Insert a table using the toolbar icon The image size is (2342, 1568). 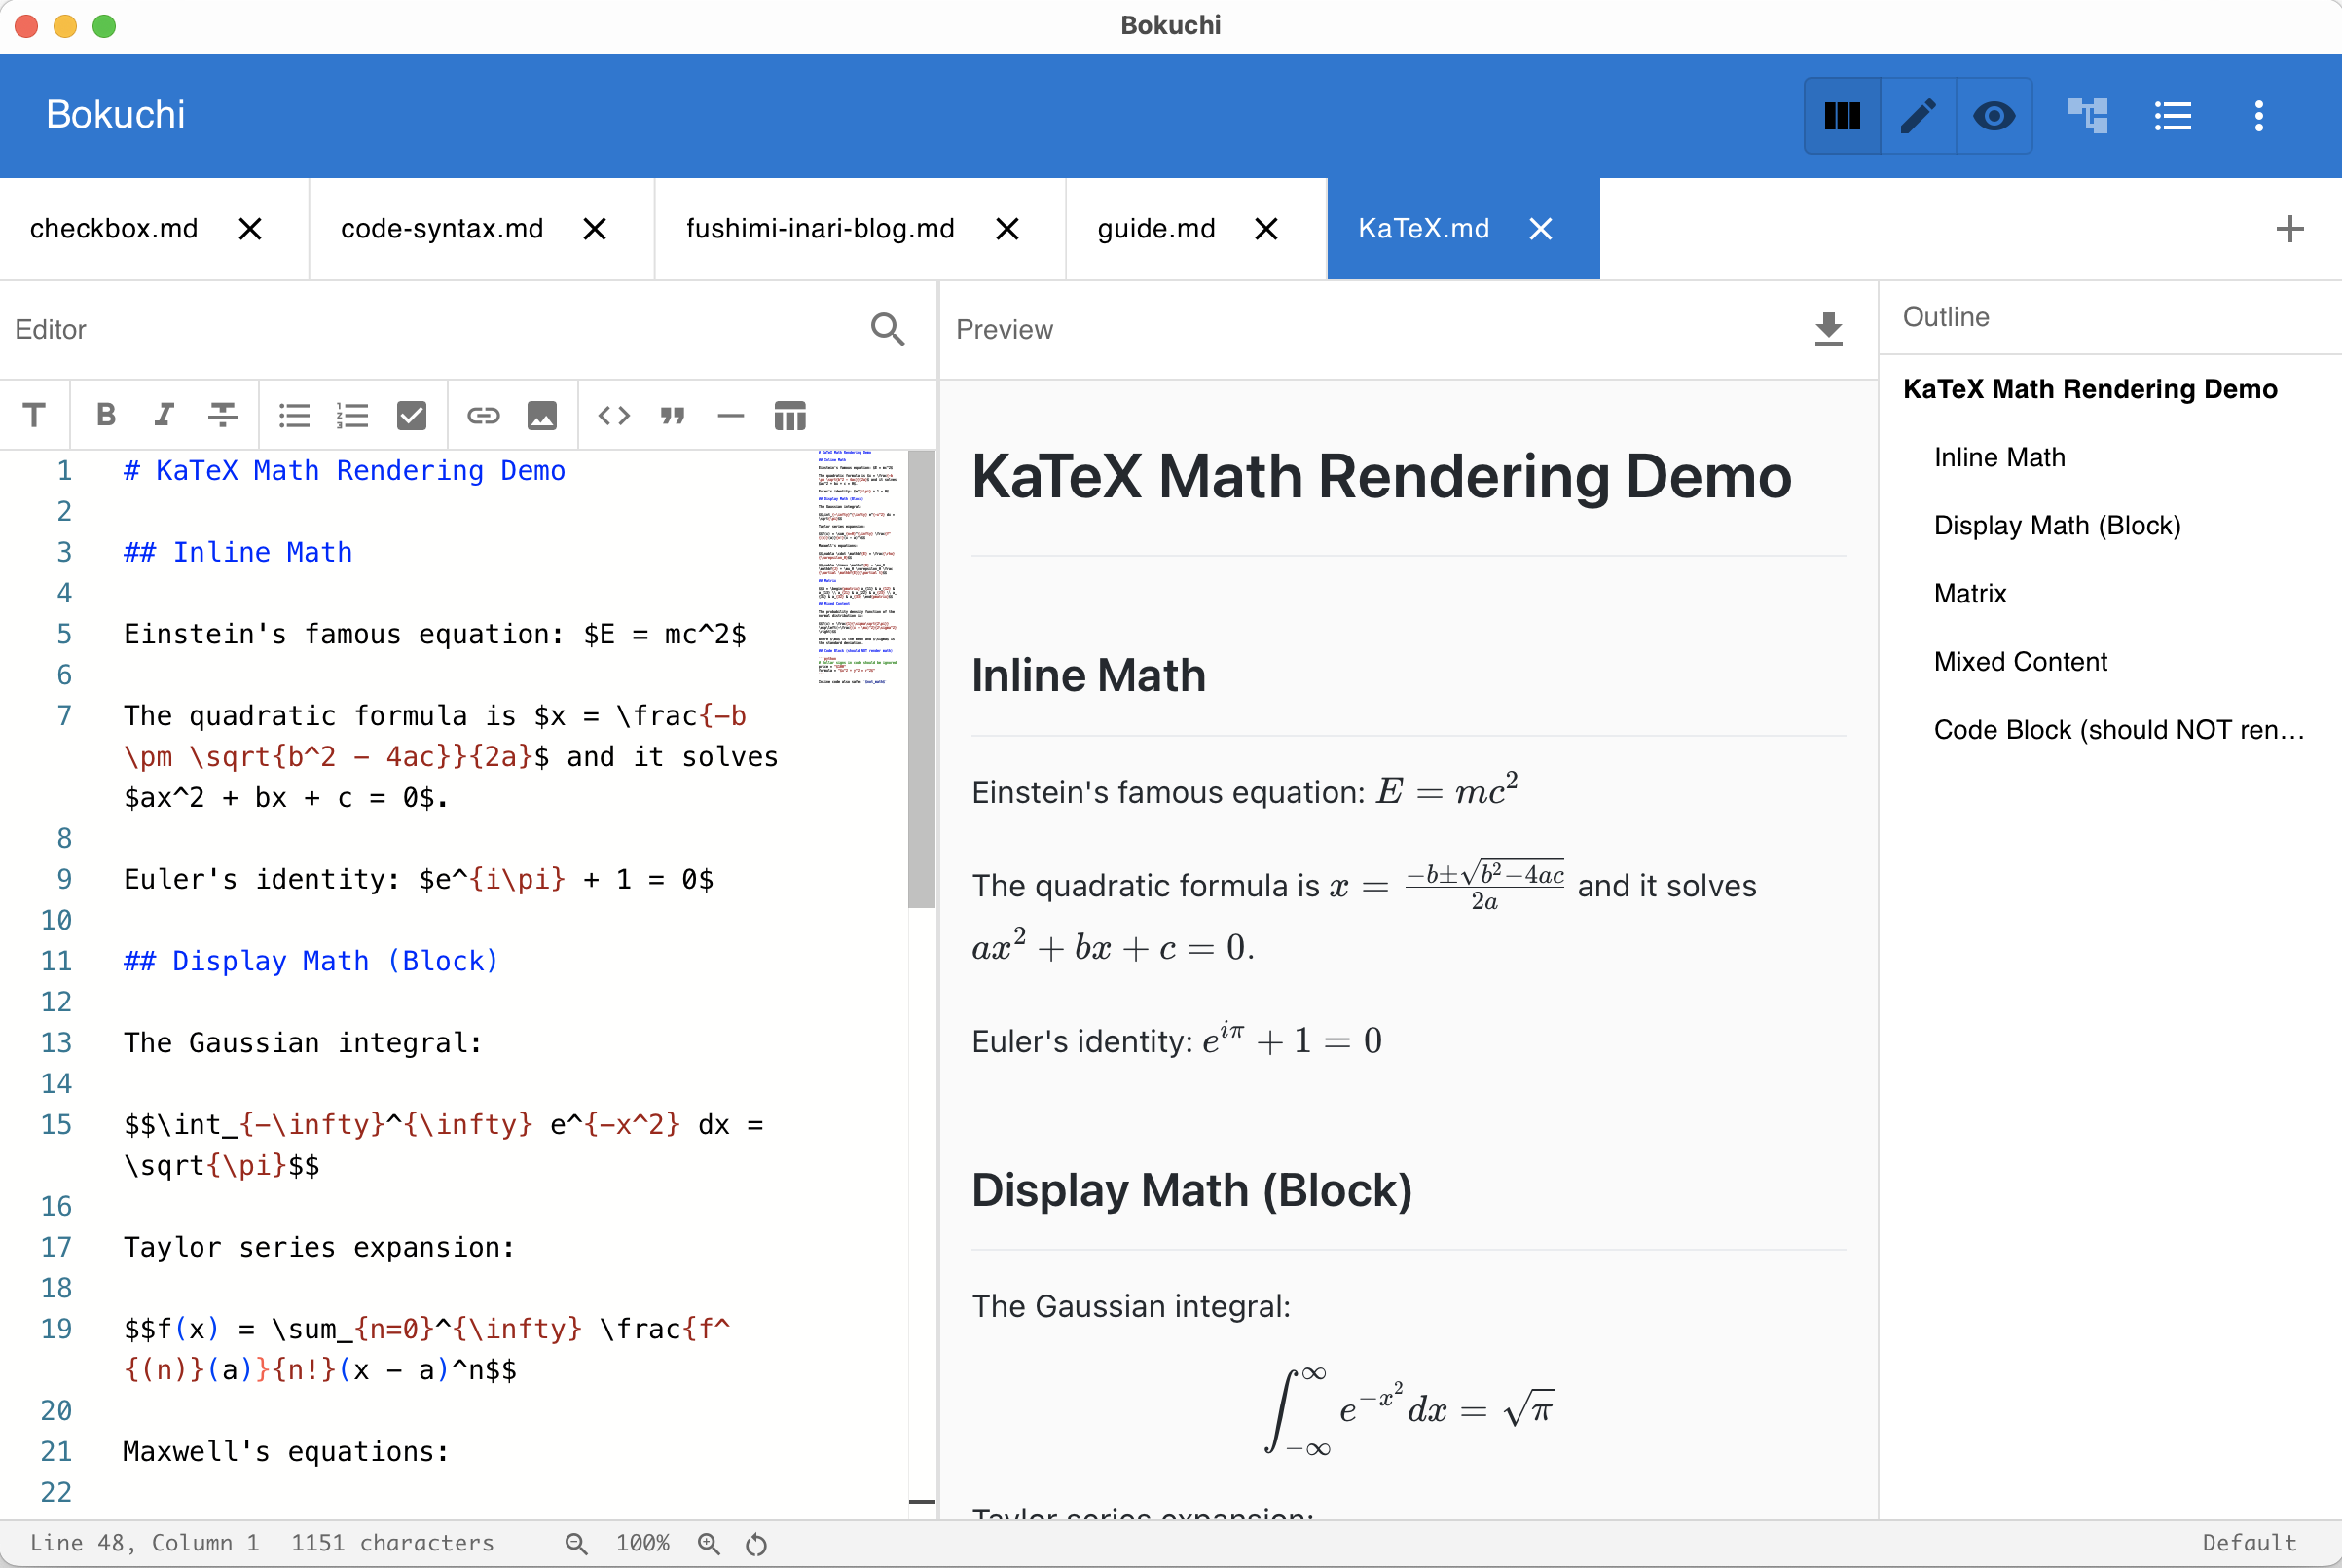point(790,415)
